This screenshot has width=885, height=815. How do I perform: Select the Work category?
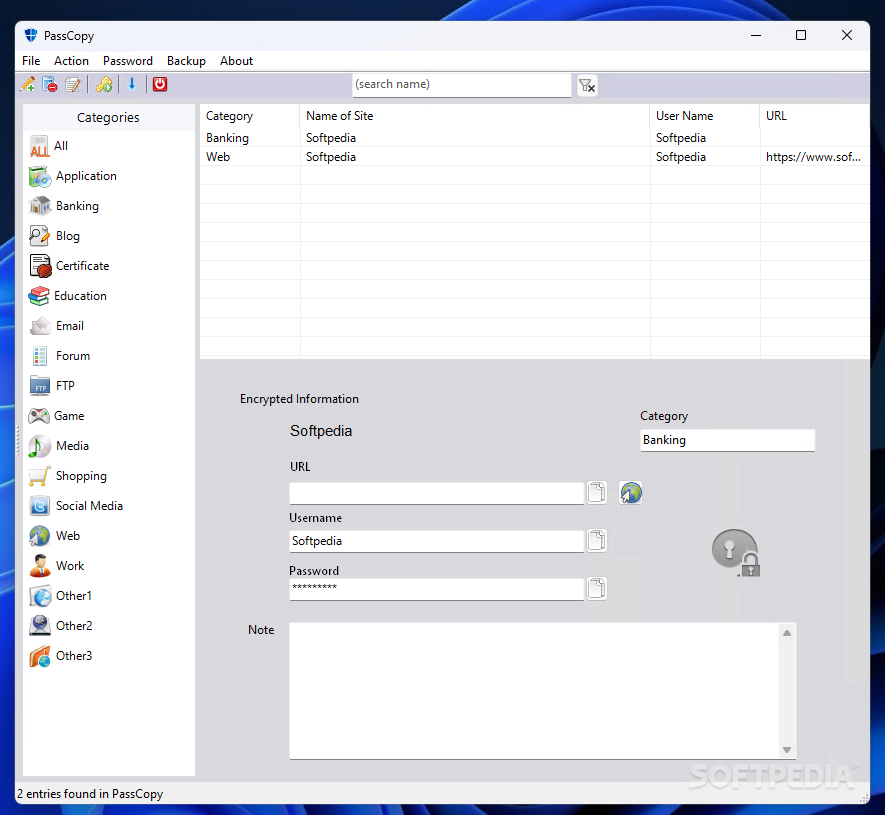[x=56, y=566]
